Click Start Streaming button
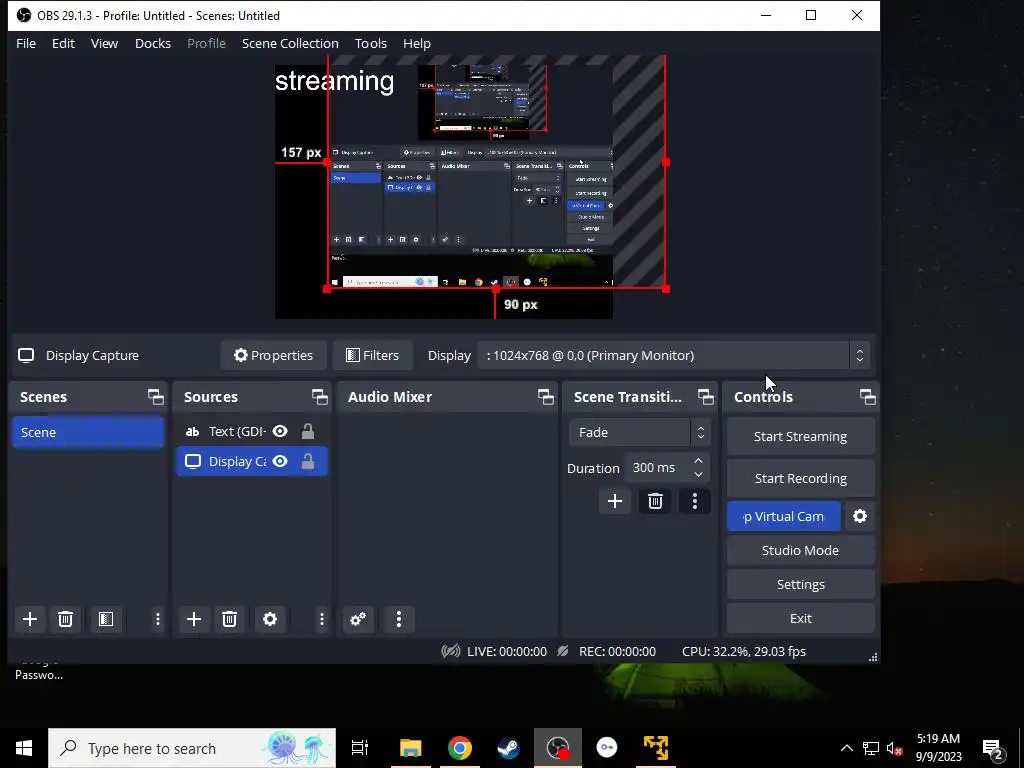Viewport: 1024px width, 768px height. coord(801,436)
